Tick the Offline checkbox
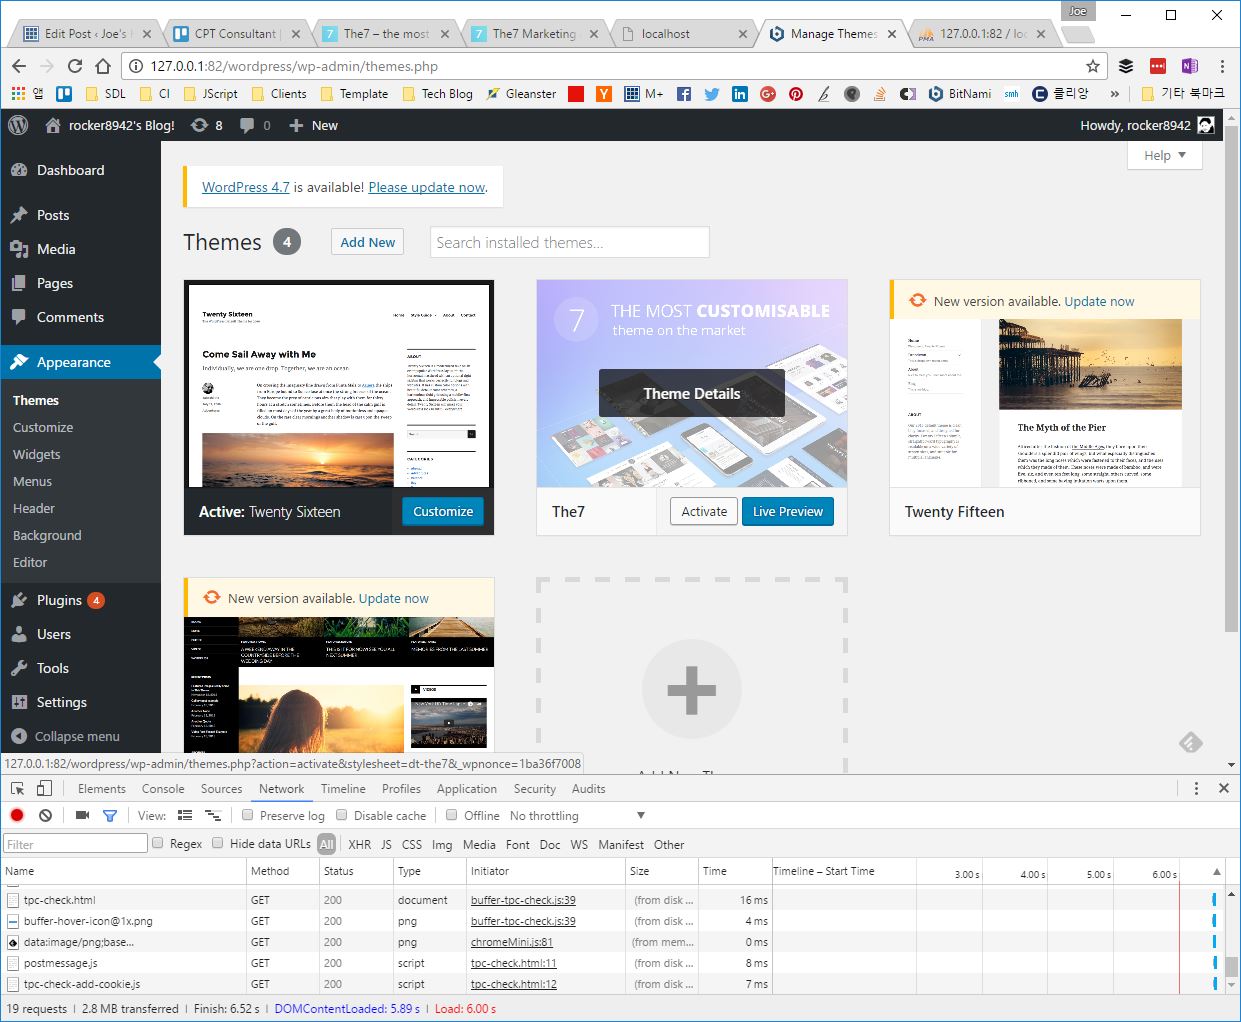The image size is (1241, 1022). pos(452,815)
